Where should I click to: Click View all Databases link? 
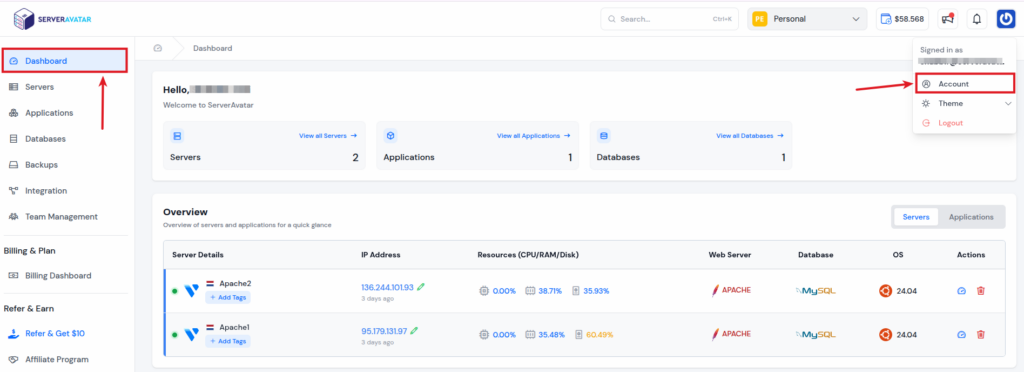click(750, 136)
